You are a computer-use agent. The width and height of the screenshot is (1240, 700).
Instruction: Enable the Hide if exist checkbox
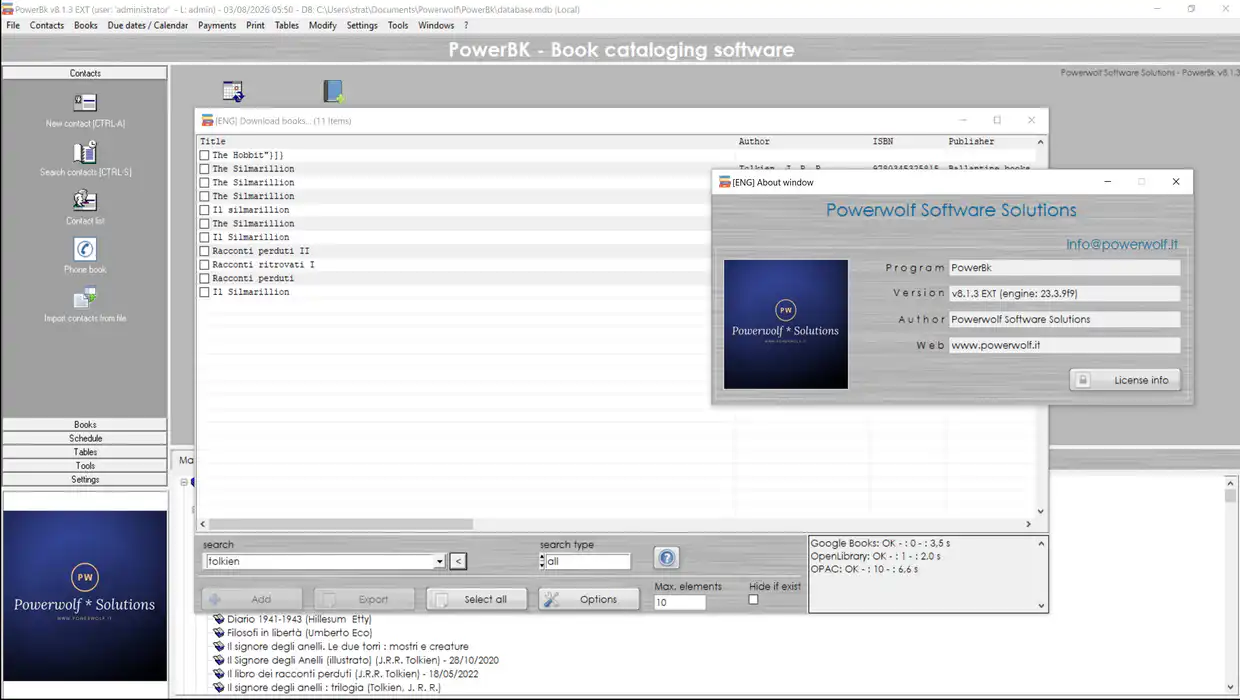click(x=753, y=600)
